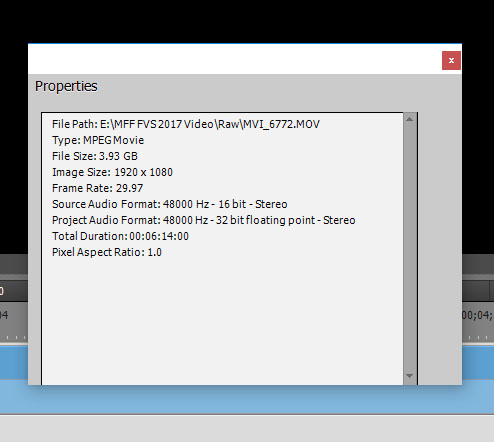Click the empty area inside the properties text box
Image resolution: width=494 pixels, height=442 pixels.
[x=222, y=320]
